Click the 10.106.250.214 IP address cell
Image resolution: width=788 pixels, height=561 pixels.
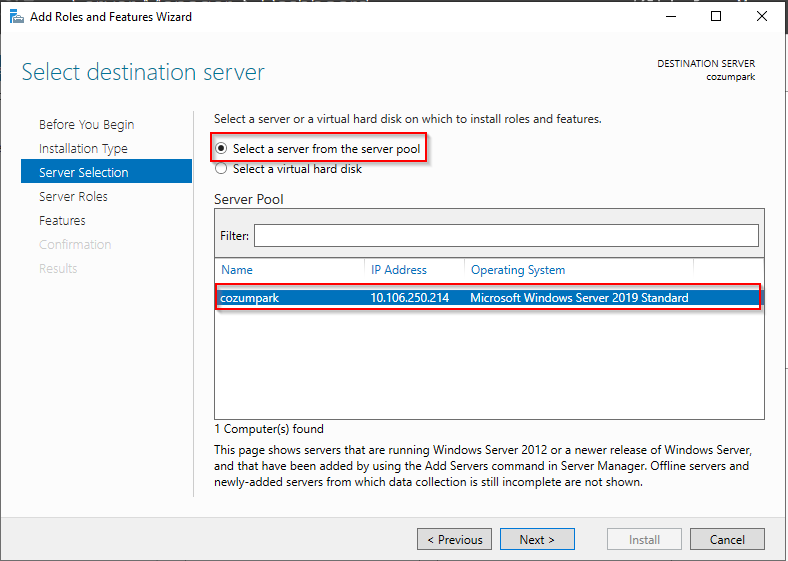click(x=410, y=298)
